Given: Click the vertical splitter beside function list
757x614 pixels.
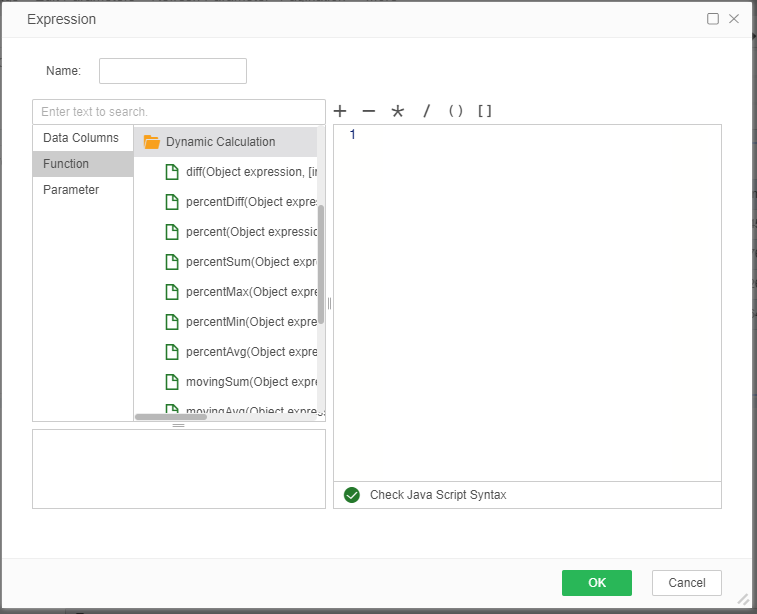Looking at the screenshot, I should click(329, 303).
